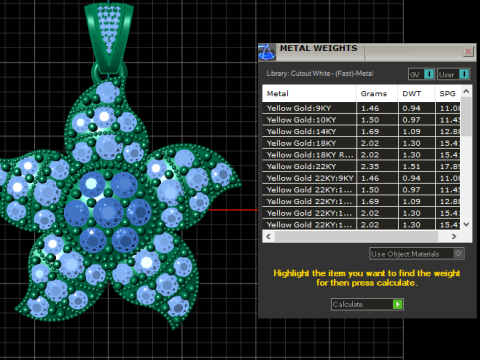This screenshot has height=360, width=480.
Task: Select the Yellow Gold:22KY row
Action: [361, 166]
